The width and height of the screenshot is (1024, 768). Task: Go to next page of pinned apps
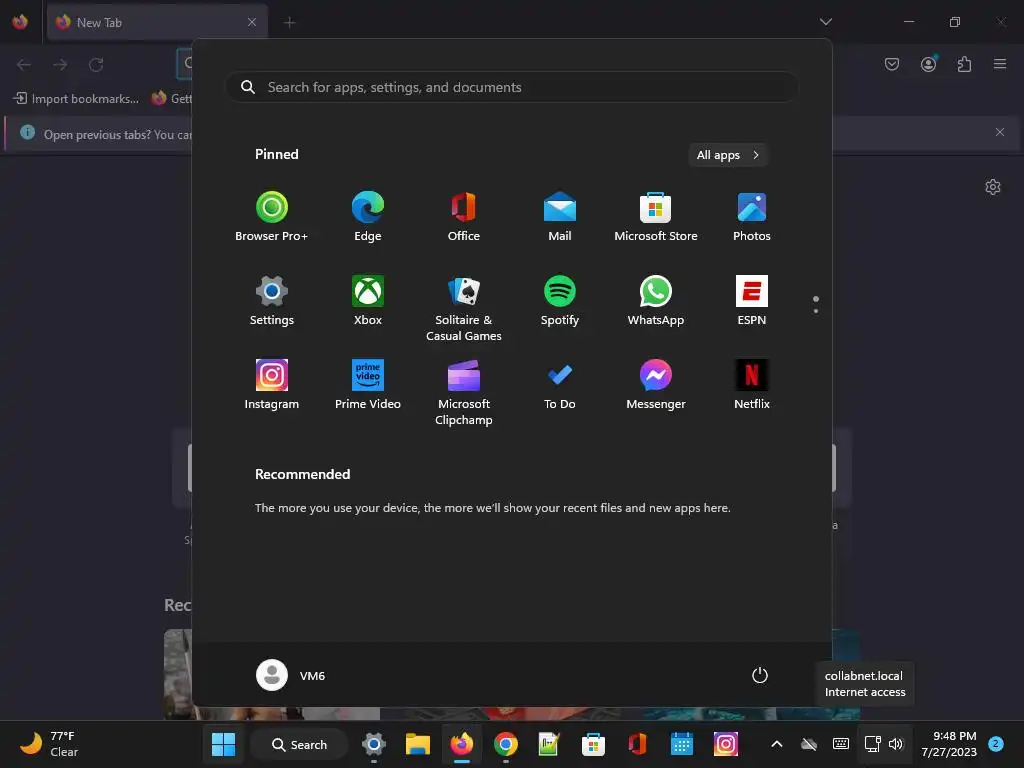pos(816,311)
